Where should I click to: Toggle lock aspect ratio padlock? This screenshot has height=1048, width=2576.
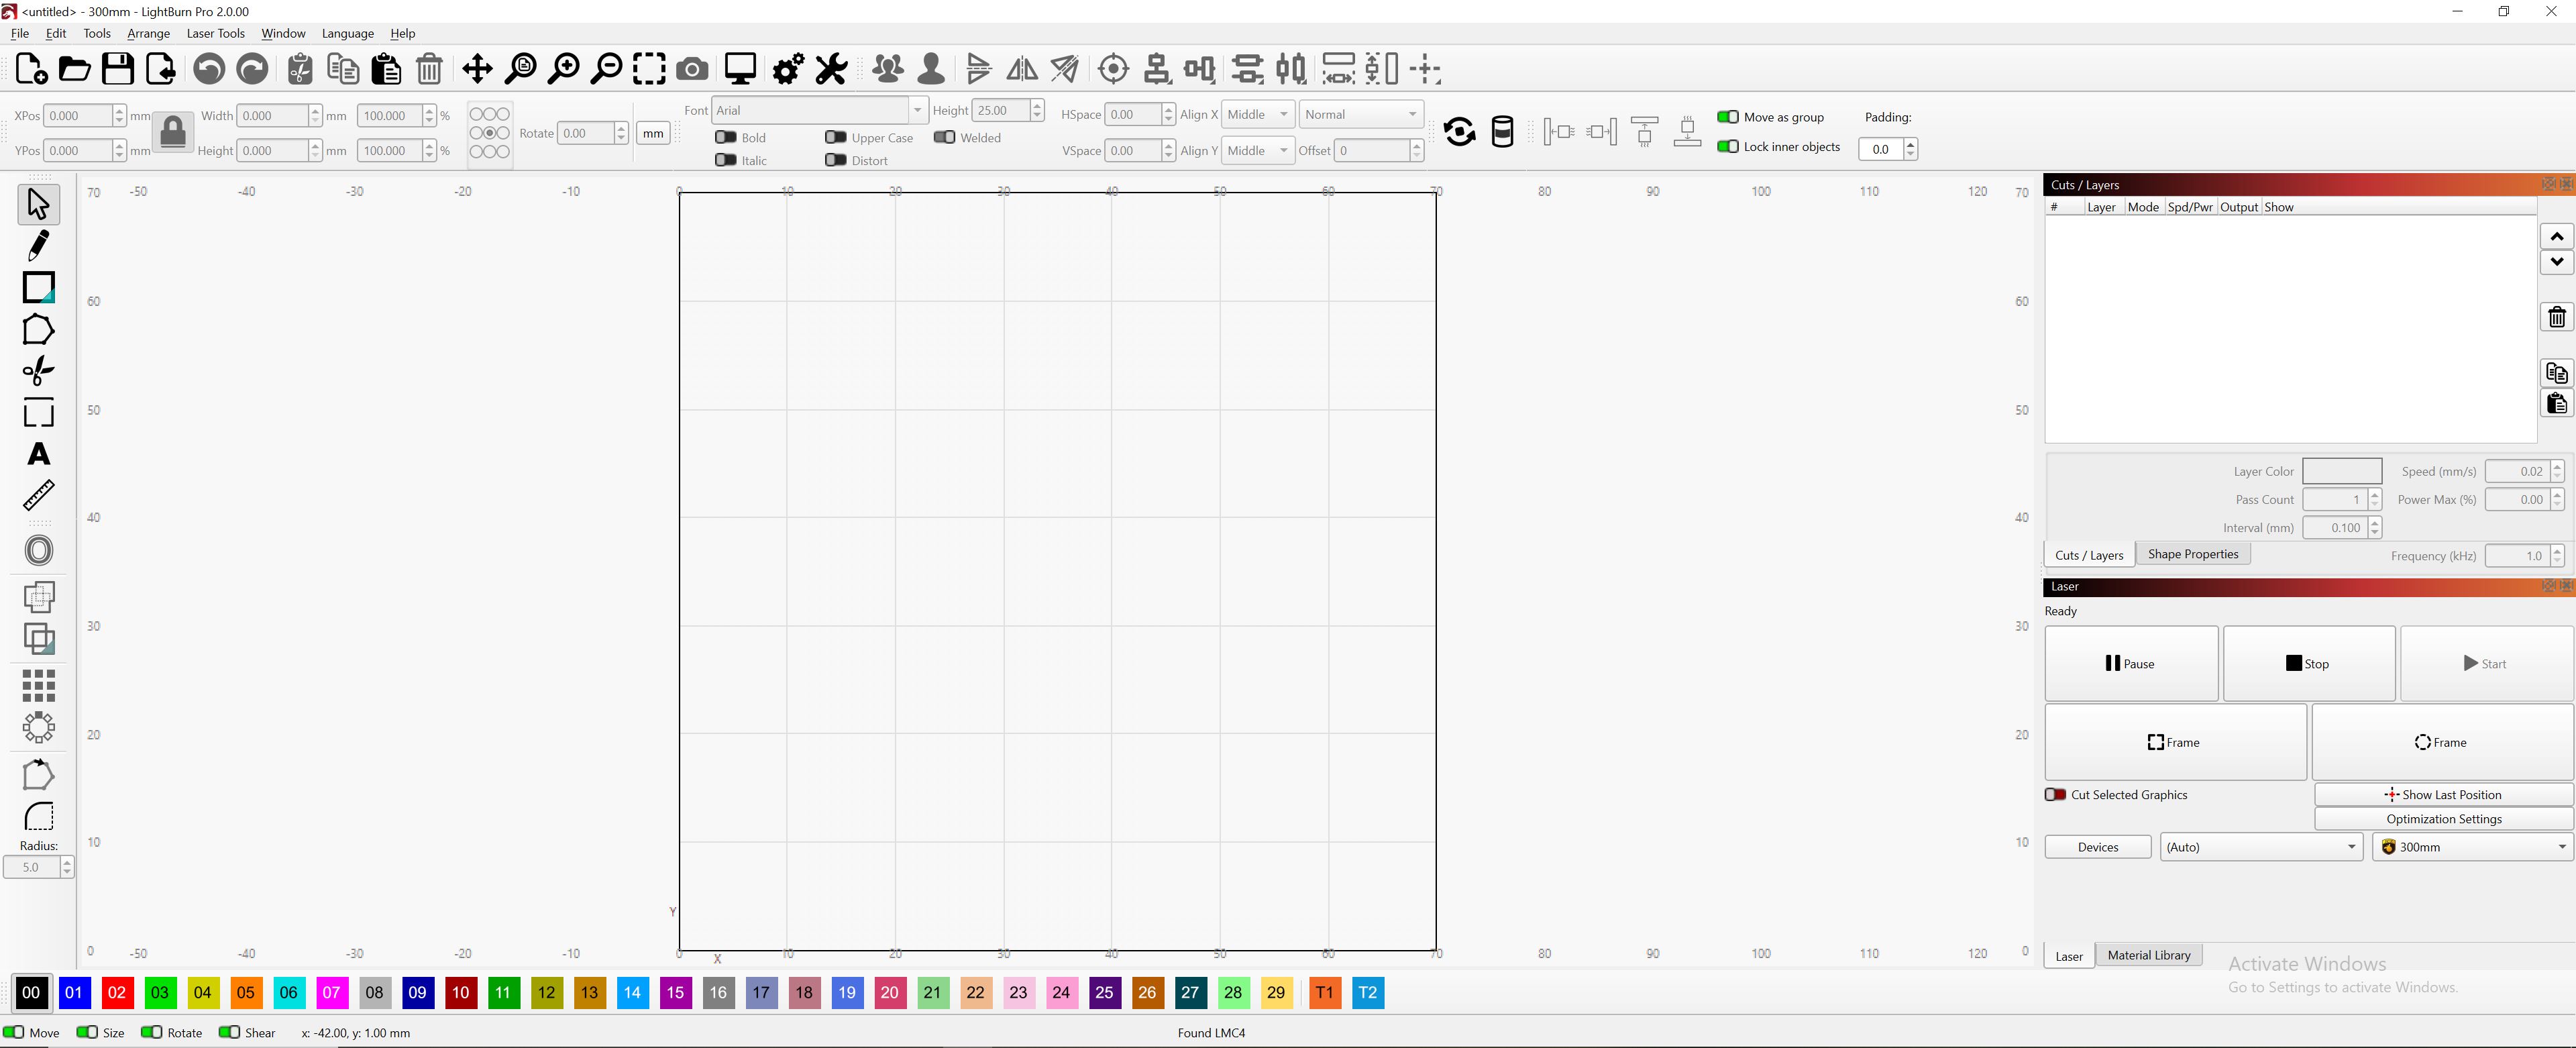[173, 132]
